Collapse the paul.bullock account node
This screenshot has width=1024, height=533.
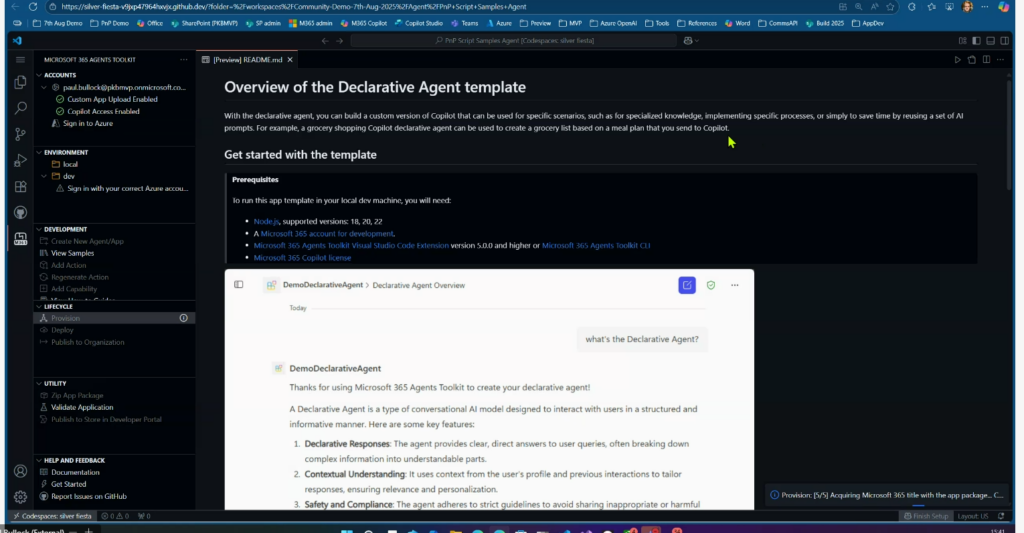click(x=44, y=87)
